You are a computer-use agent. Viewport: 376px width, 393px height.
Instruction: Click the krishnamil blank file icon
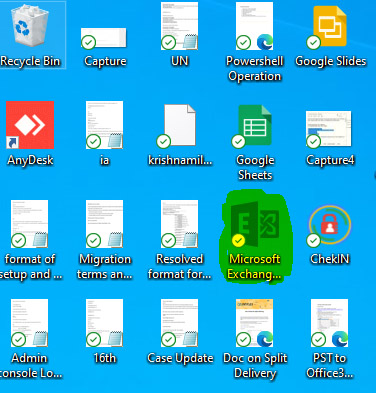click(179, 126)
